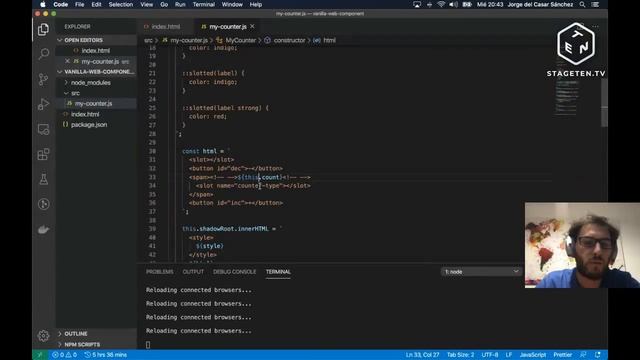Click the remote window indicator in status bar
This screenshot has width=640, height=360.
pos(40,355)
